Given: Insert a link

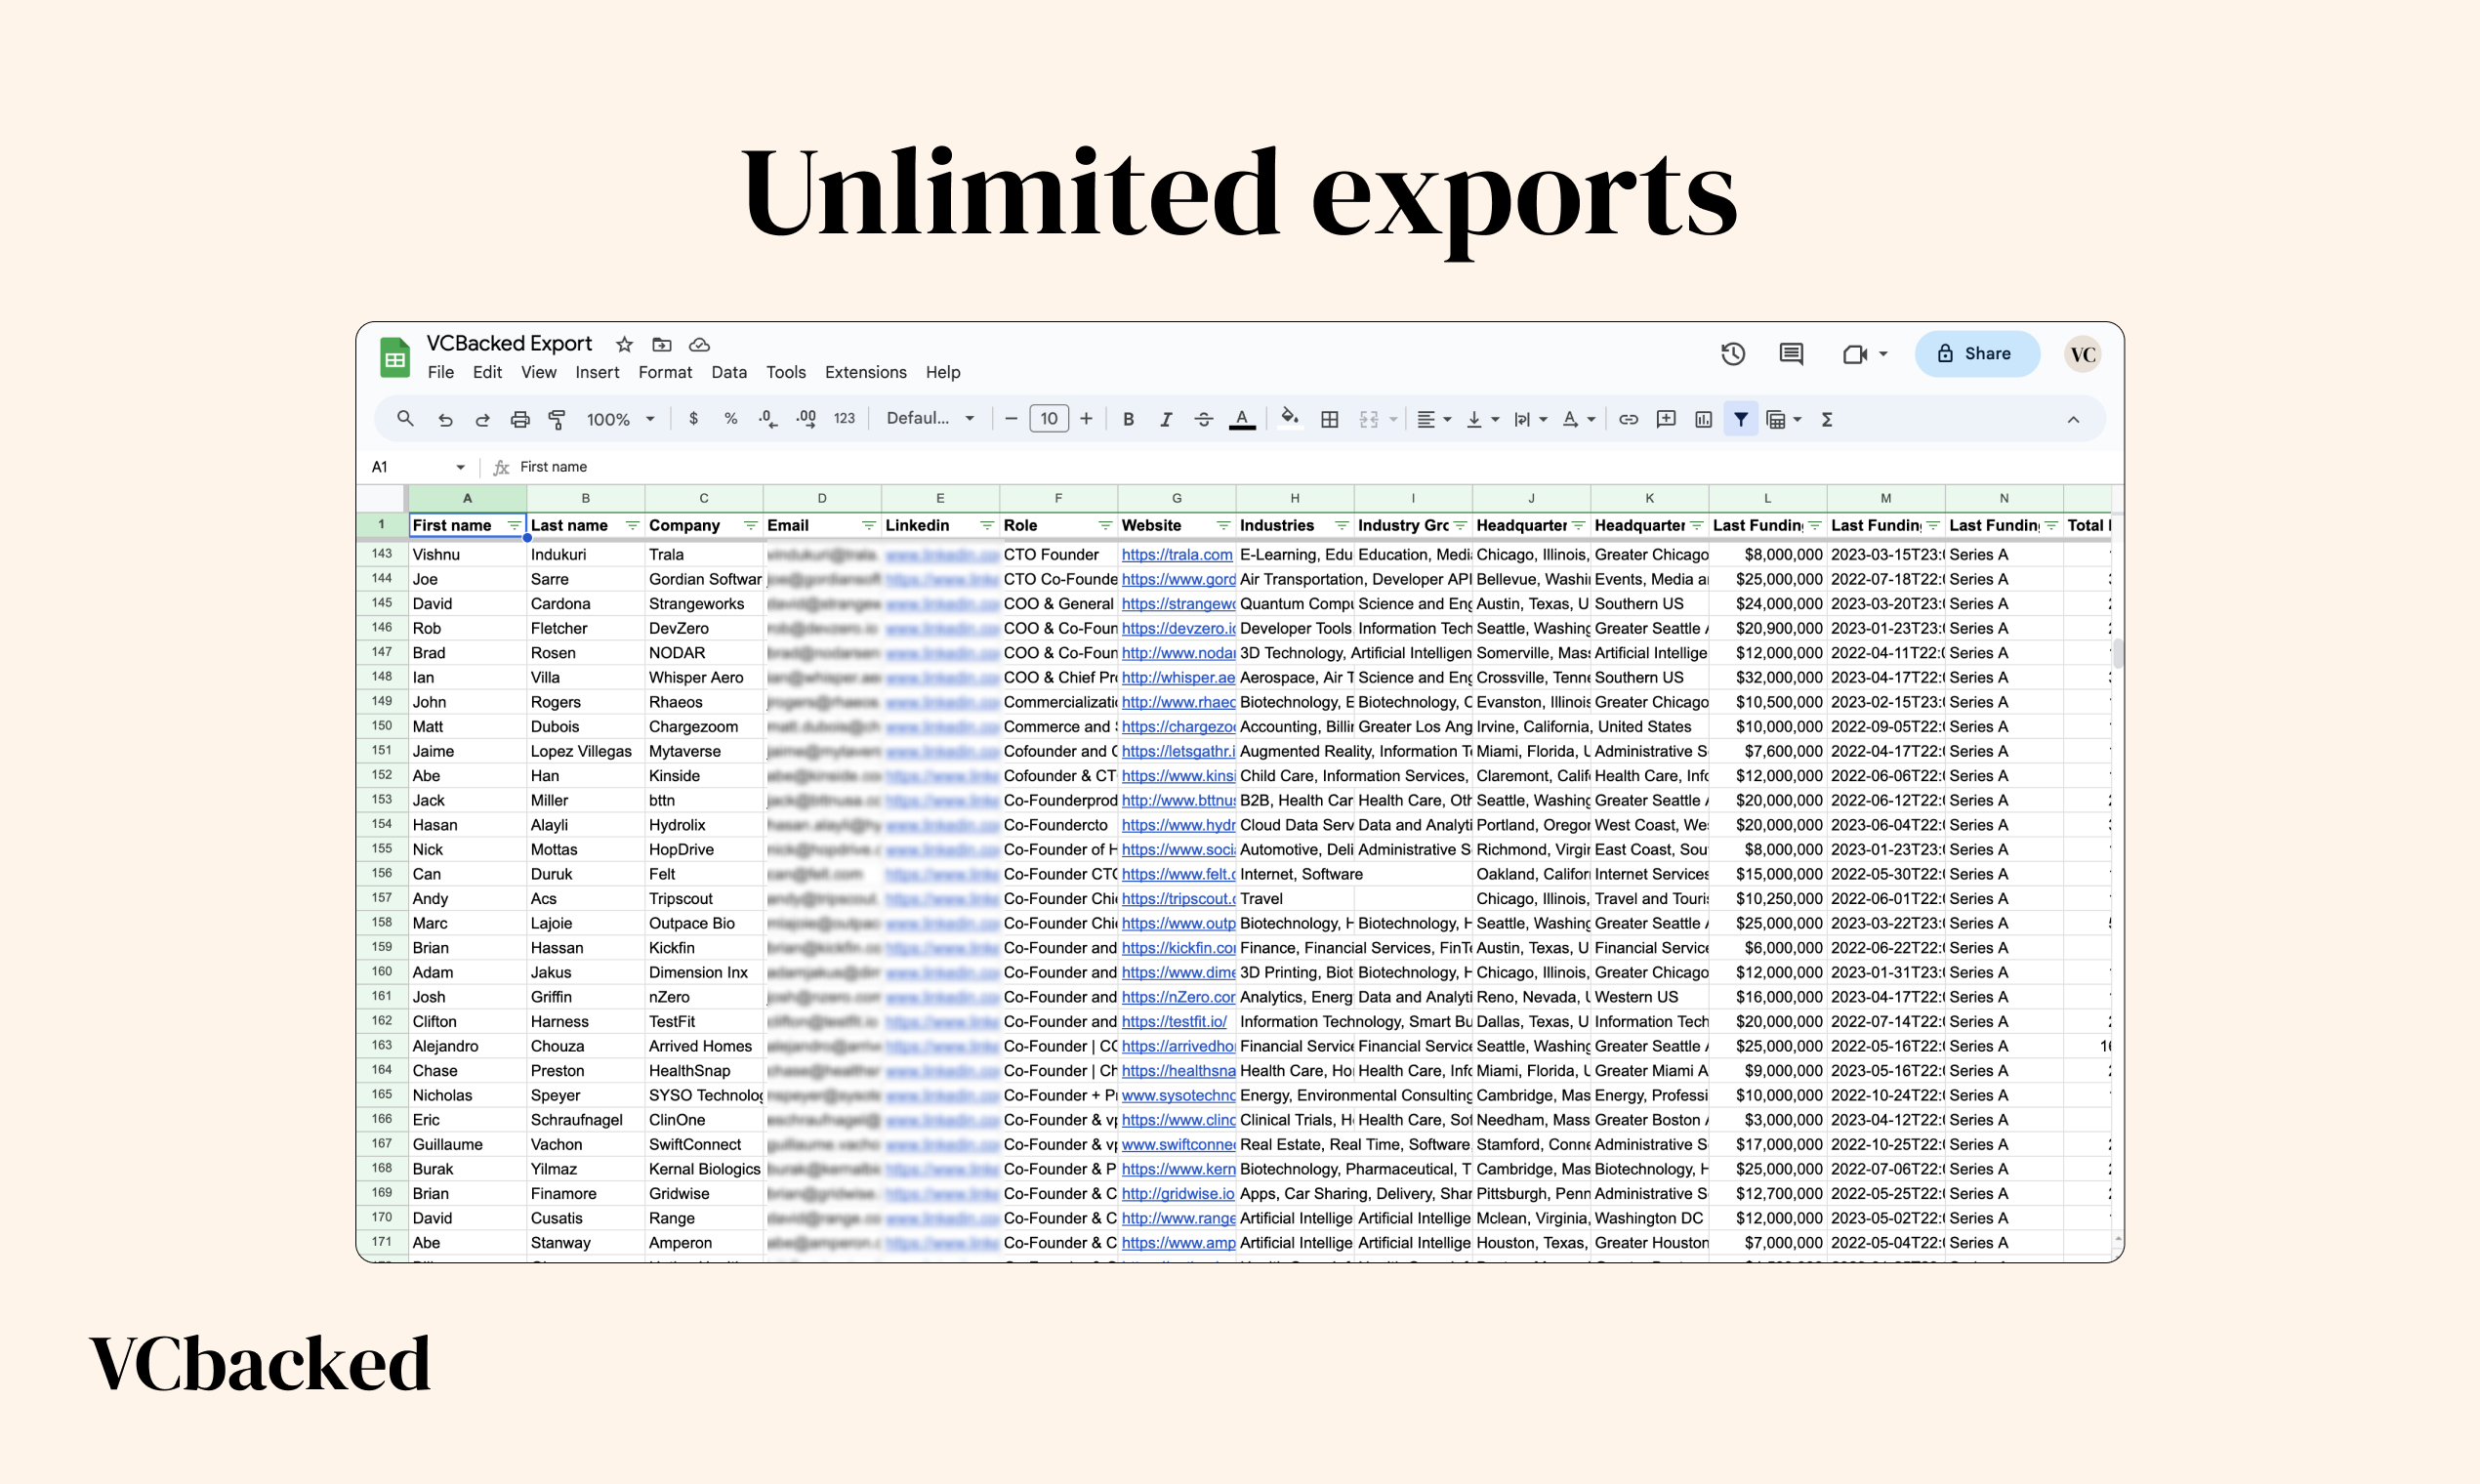Looking at the screenshot, I should [1628, 420].
